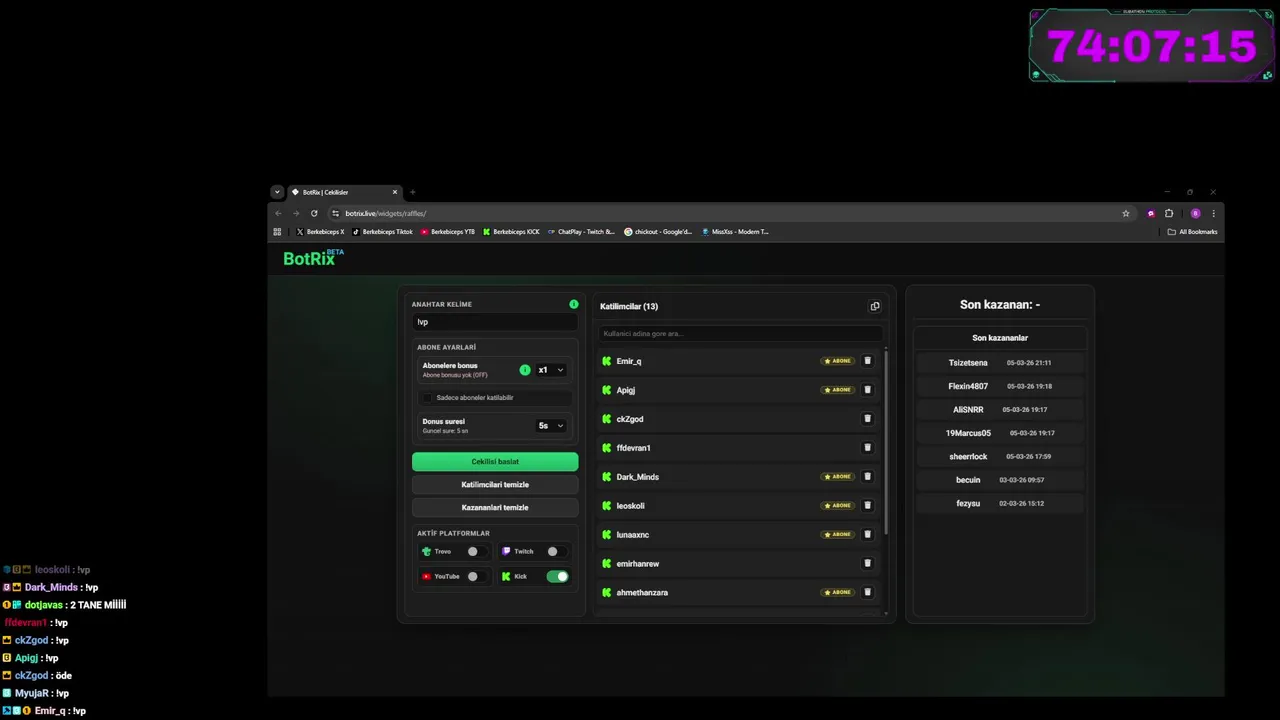This screenshot has width=1280, height=720.
Task: Focus the keyword field containing !vp
Action: pos(495,322)
